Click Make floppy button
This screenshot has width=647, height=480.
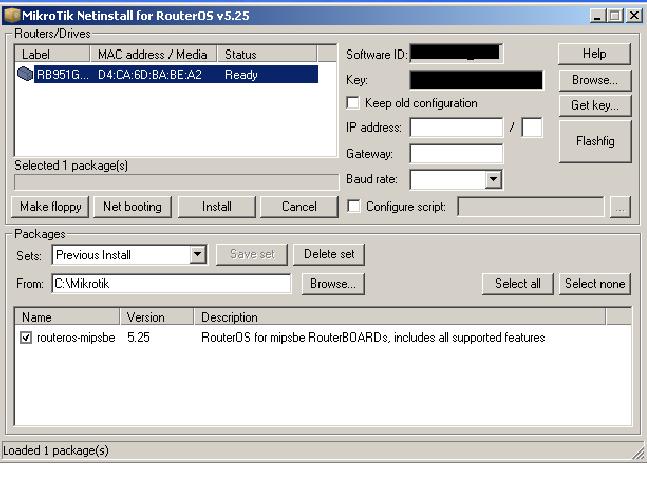coord(50,207)
